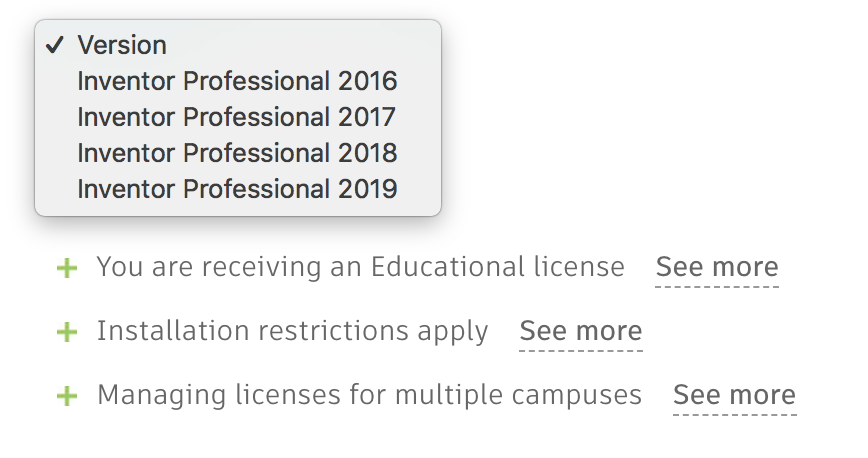Open See more for Educational license
868x458 pixels.
[716, 268]
